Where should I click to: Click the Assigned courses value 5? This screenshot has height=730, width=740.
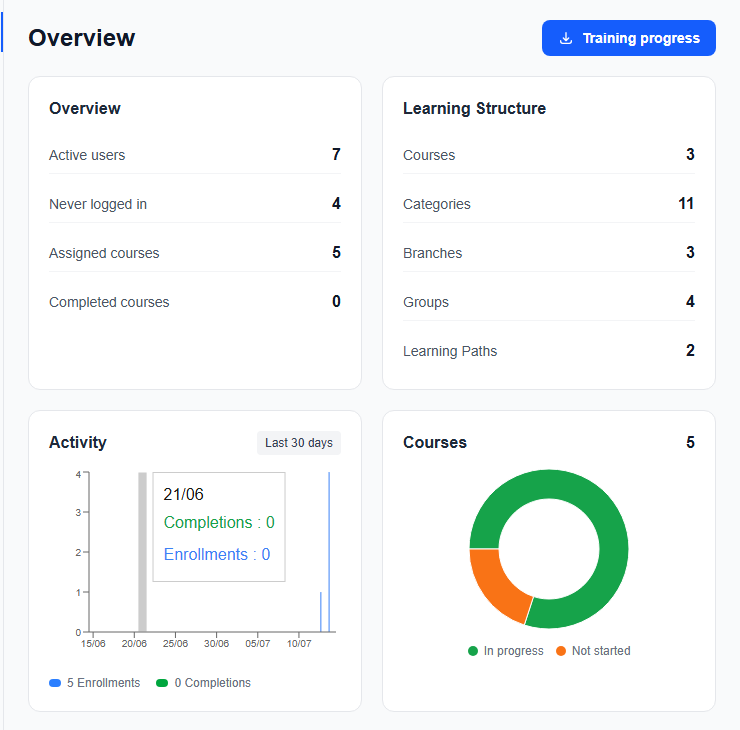point(336,252)
